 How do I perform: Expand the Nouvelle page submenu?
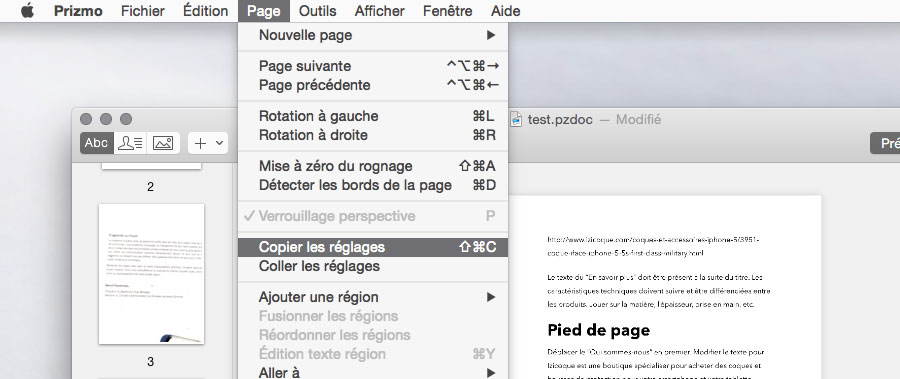pyautogui.click(x=373, y=35)
